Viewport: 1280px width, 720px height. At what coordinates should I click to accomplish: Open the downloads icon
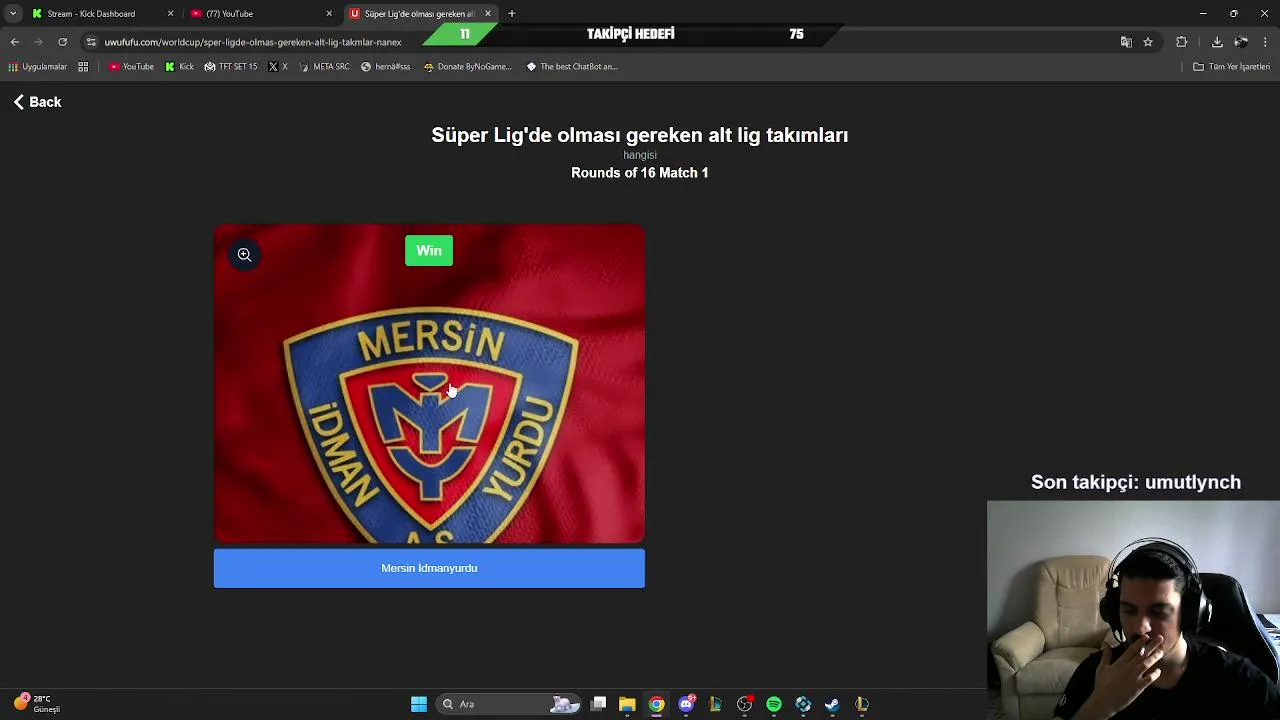(1217, 42)
